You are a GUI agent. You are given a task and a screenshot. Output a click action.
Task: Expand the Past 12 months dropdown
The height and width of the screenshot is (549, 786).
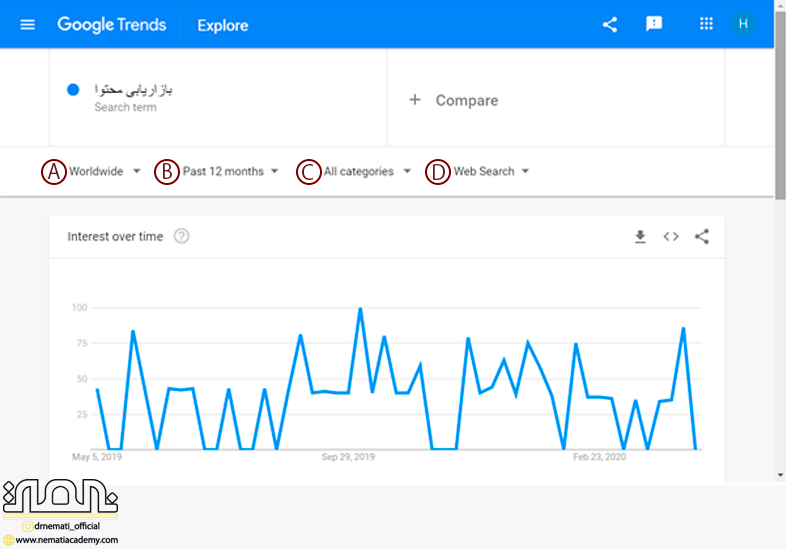(230, 171)
